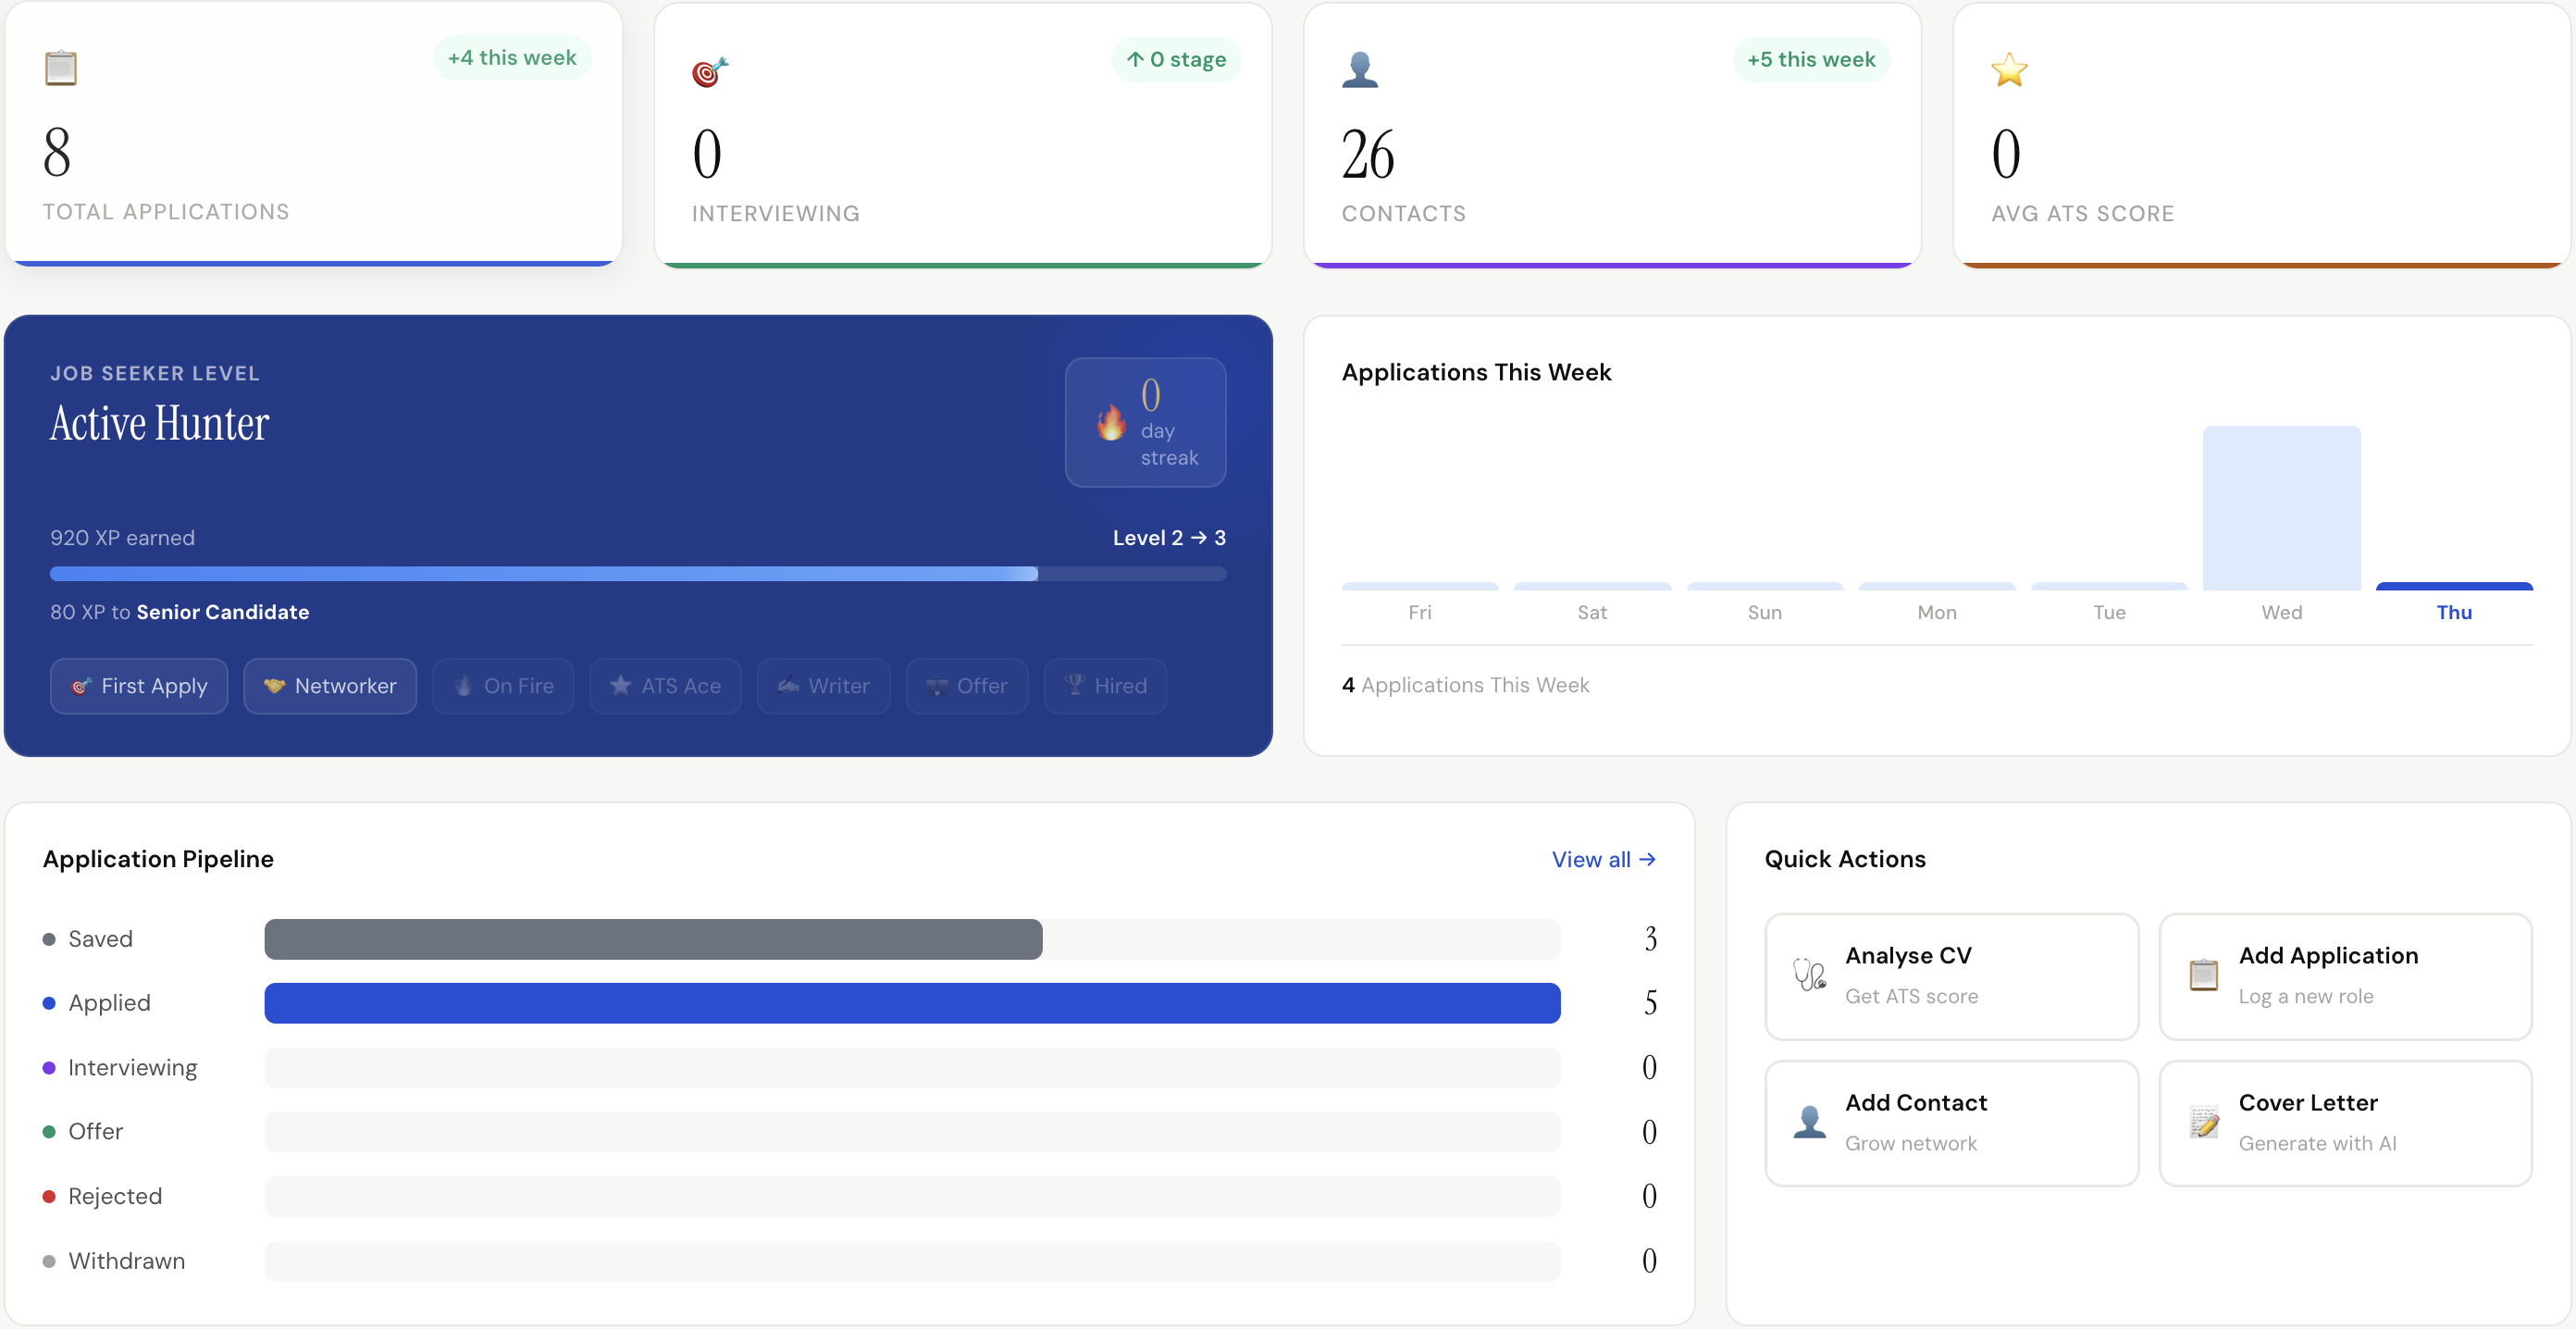This screenshot has width=2576, height=1329.
Task: Open the Add Application quick action
Action: click(2345, 976)
